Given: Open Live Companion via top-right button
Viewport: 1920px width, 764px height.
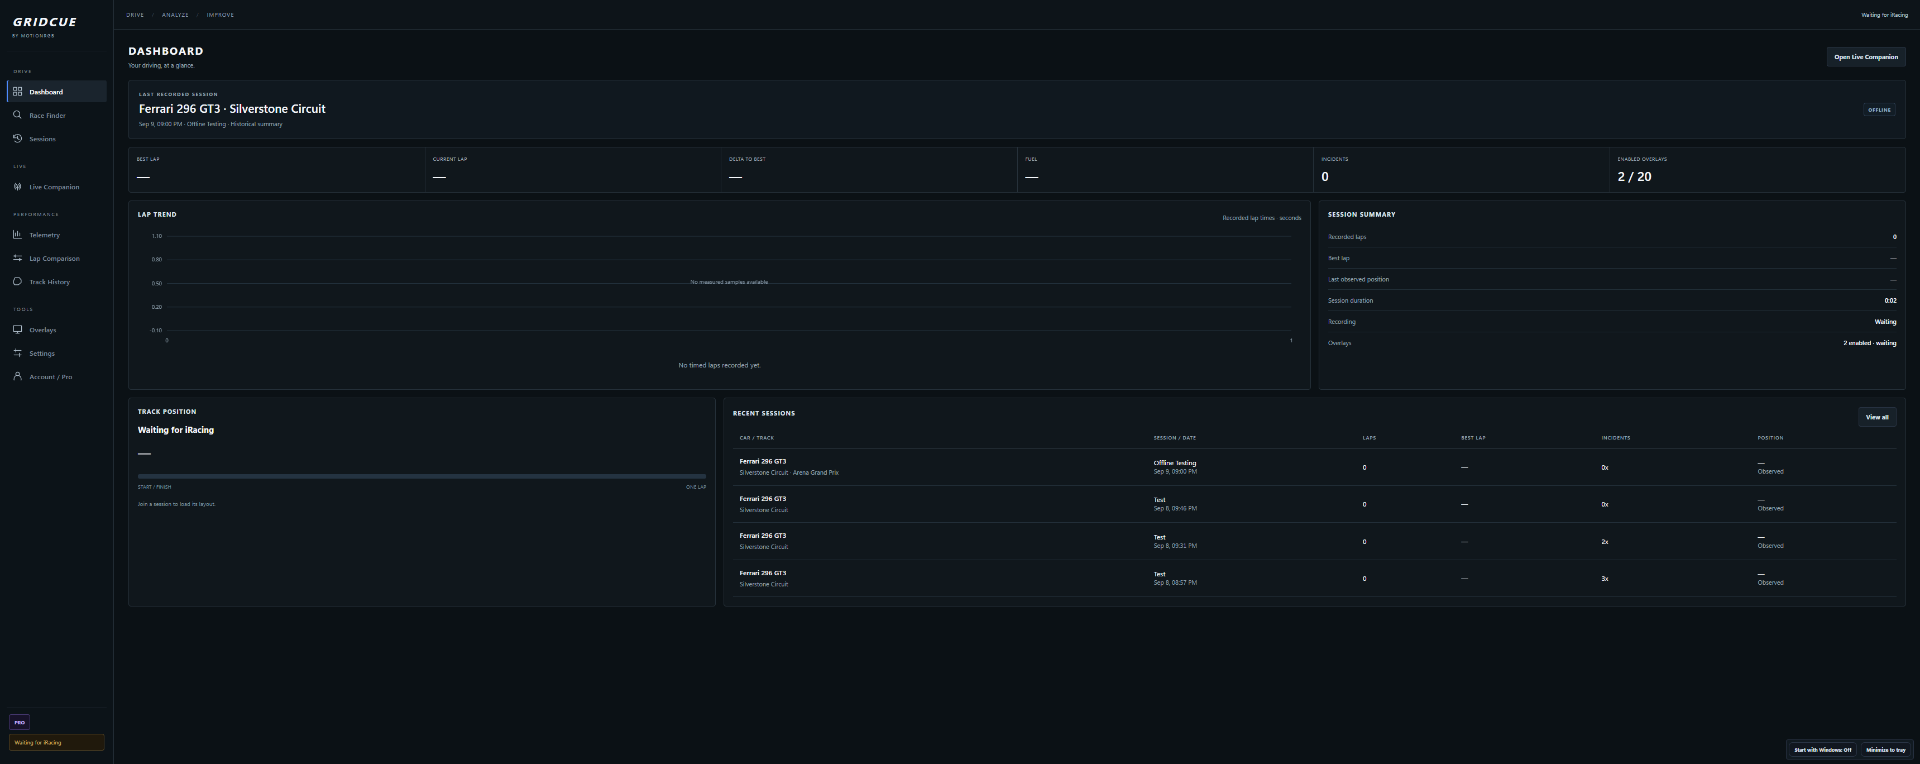Looking at the screenshot, I should pyautogui.click(x=1865, y=57).
